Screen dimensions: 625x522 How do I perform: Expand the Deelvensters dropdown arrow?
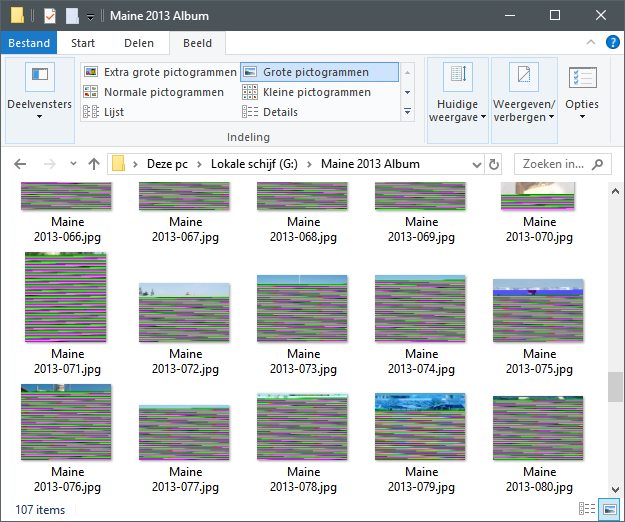pos(39,117)
